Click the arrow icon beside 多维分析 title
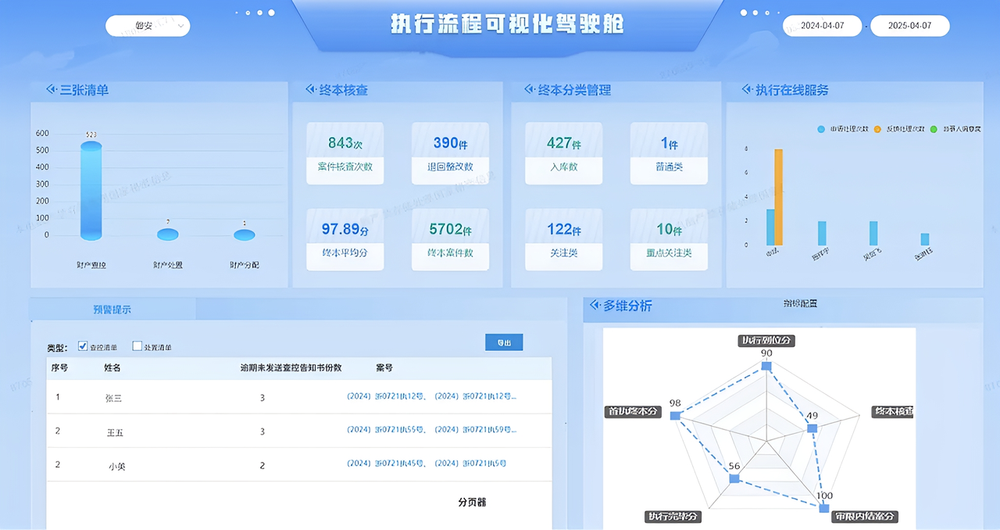 595,305
